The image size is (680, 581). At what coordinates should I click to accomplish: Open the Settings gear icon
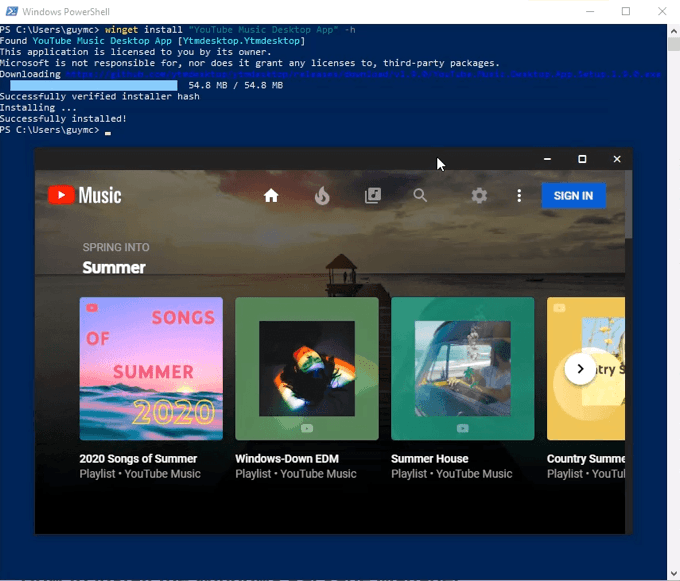tap(479, 196)
